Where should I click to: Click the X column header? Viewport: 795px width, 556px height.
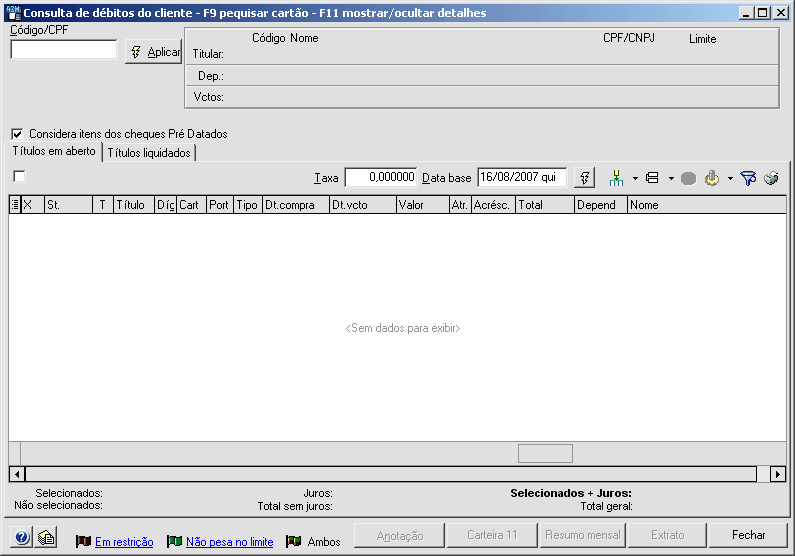click(x=32, y=205)
